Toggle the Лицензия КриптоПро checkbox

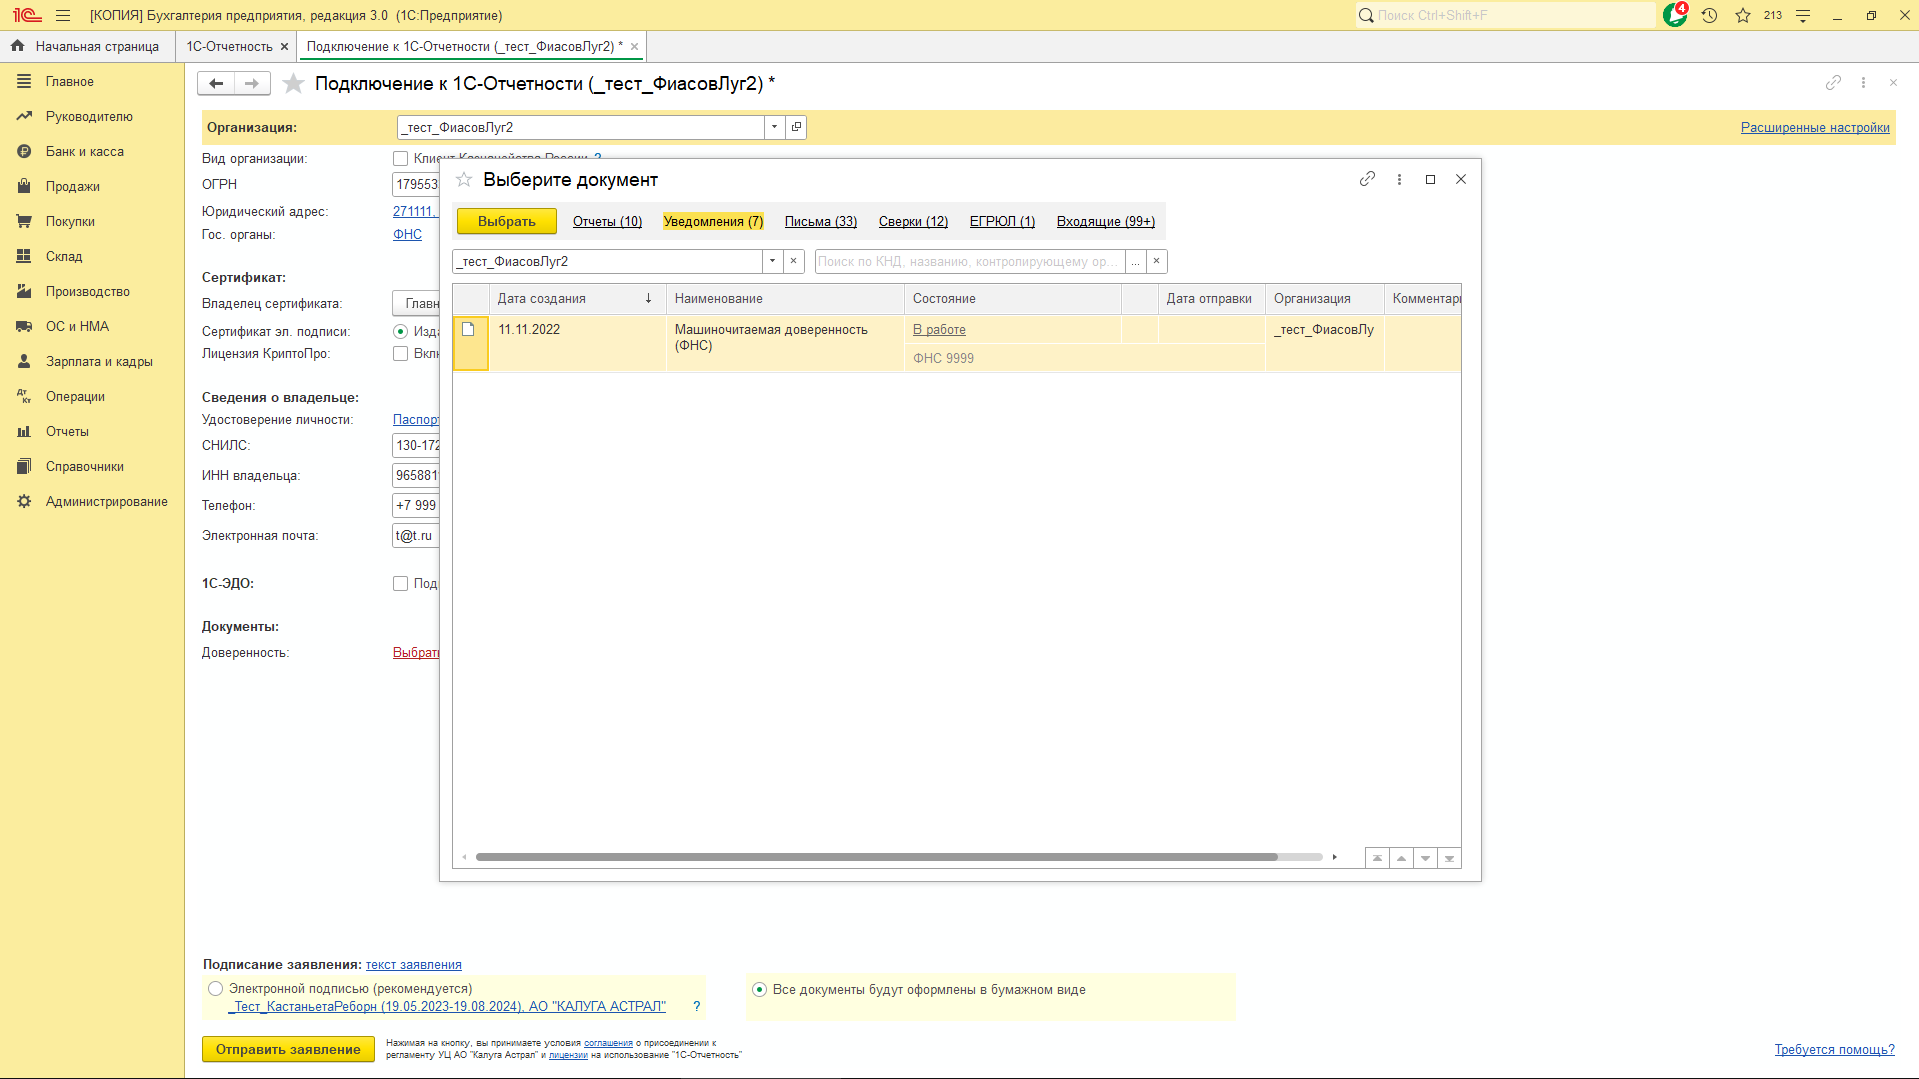click(x=400, y=353)
